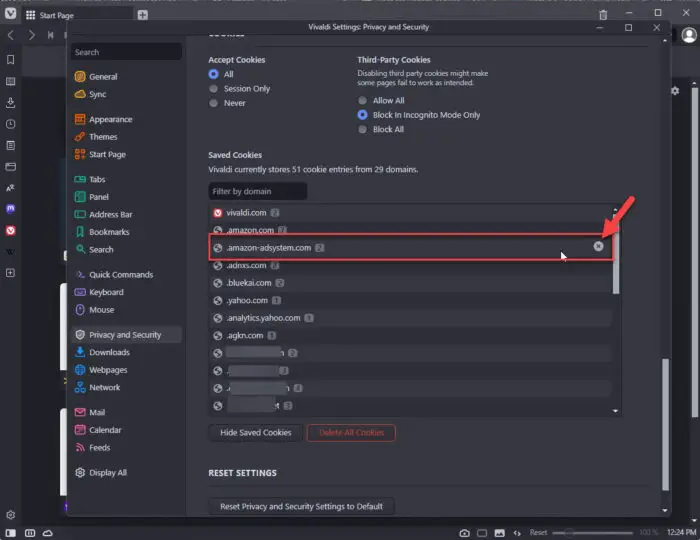Select the .agkn.com cookie entry
The width and height of the screenshot is (700, 540).
click(411, 336)
